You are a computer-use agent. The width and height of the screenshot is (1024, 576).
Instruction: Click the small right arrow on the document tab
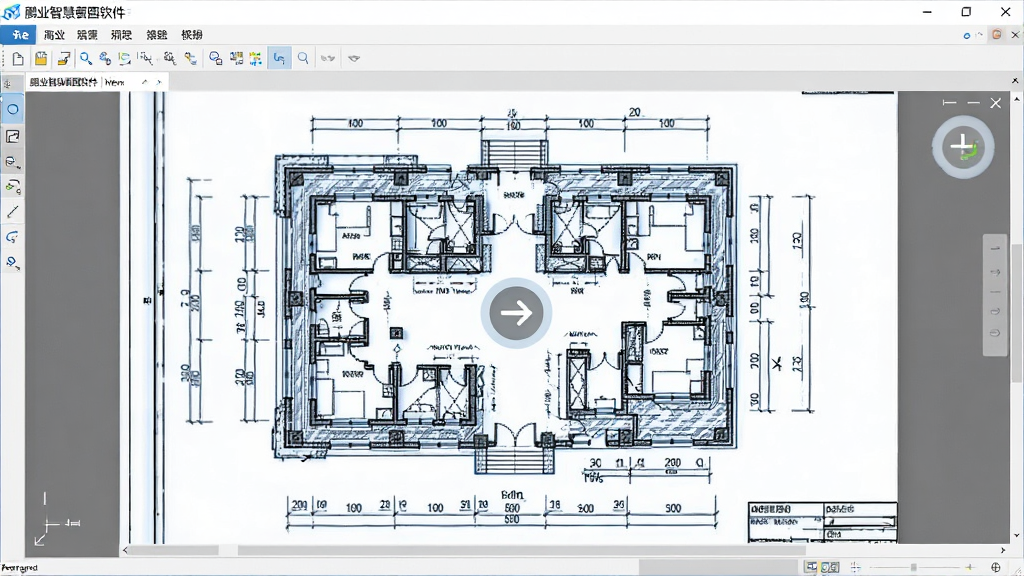tap(159, 82)
